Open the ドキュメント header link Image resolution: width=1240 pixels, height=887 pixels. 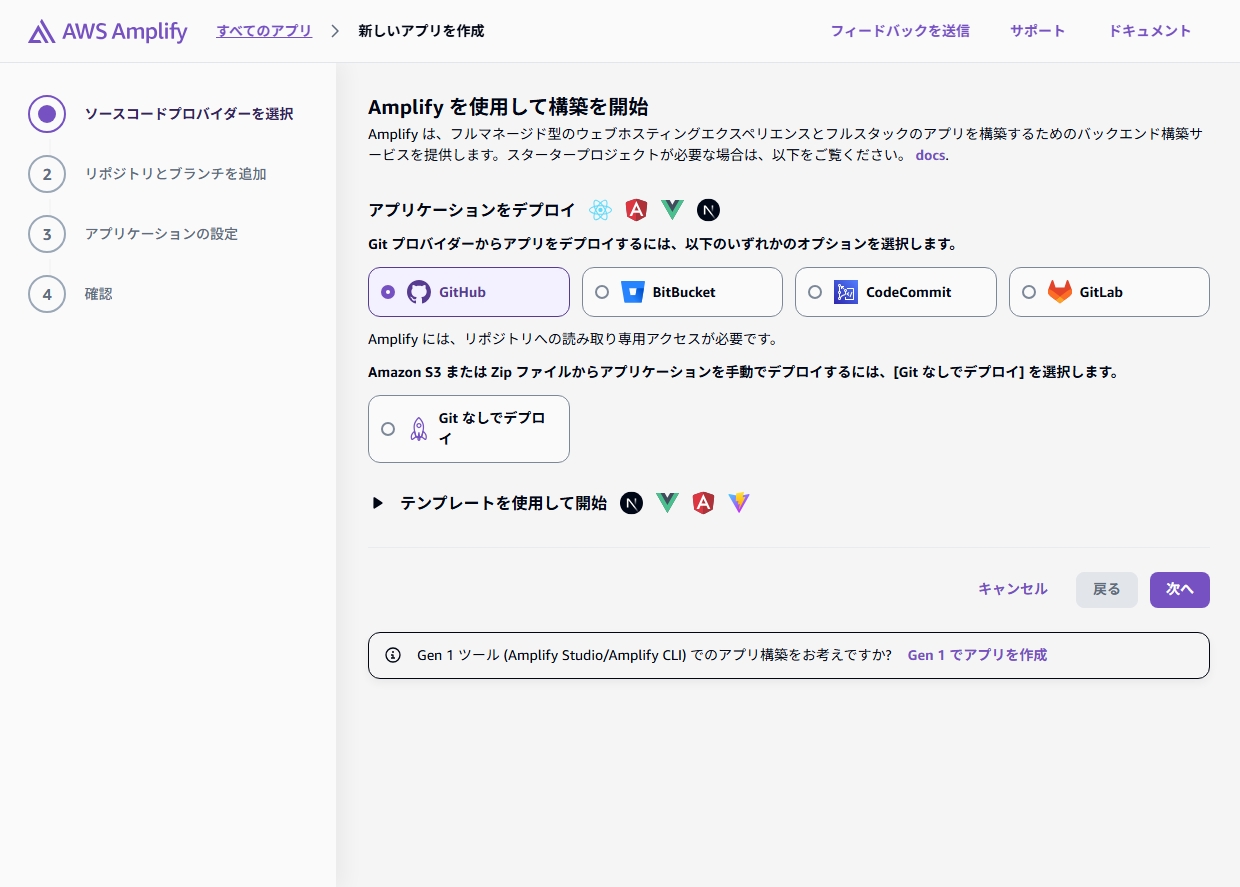point(1150,31)
